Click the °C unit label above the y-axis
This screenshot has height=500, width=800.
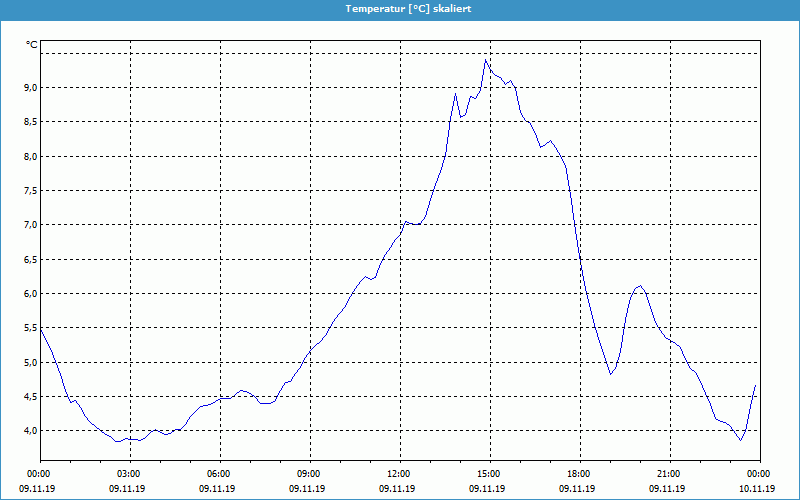click(31, 44)
